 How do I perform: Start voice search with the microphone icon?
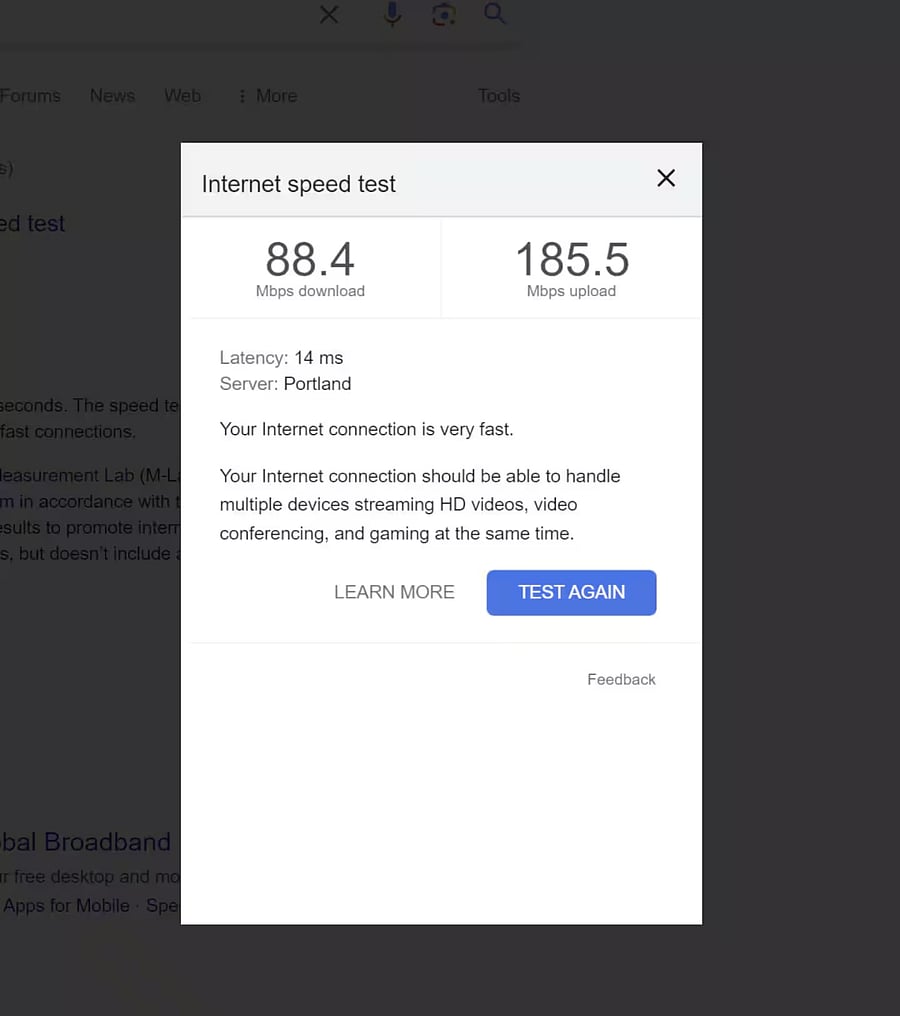pos(392,14)
